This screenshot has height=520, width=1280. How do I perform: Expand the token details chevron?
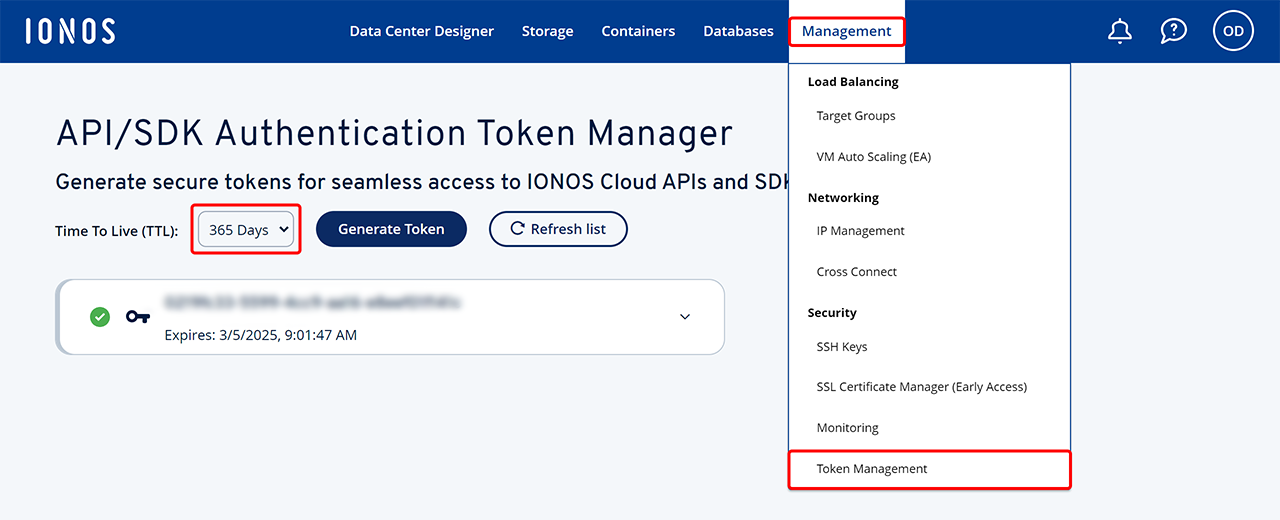[685, 317]
